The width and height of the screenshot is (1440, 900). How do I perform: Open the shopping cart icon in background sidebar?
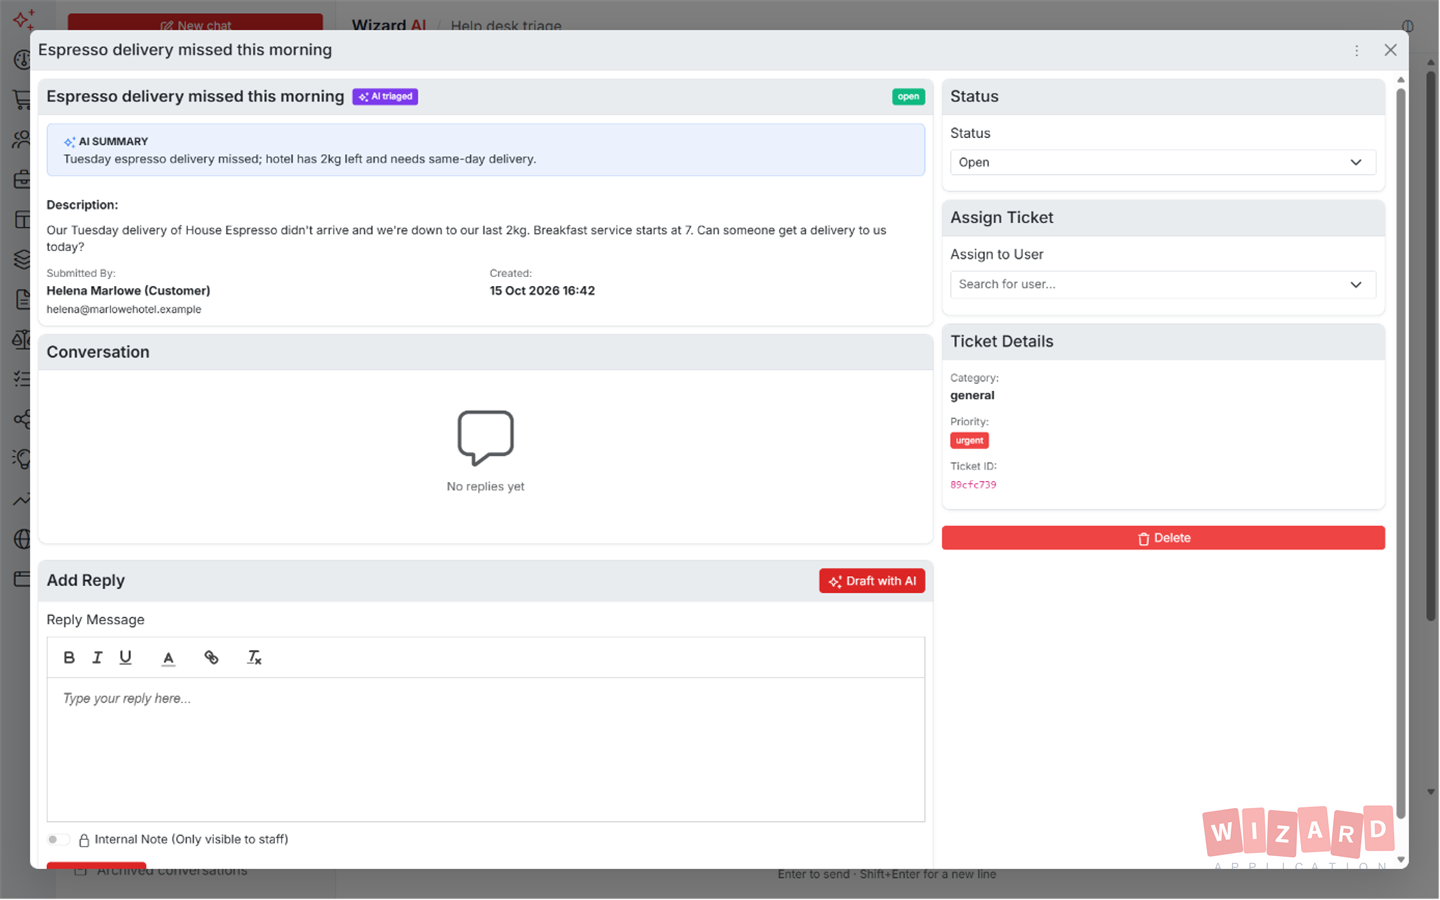click(x=22, y=99)
